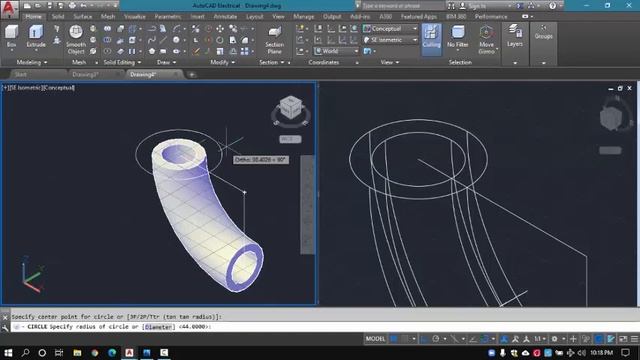Switch to the Solid ribbon tab

tap(58, 17)
